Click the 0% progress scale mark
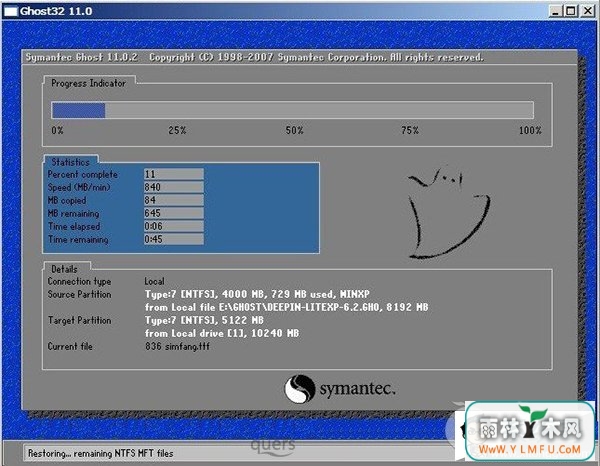This screenshot has height=466, width=600. [57, 130]
